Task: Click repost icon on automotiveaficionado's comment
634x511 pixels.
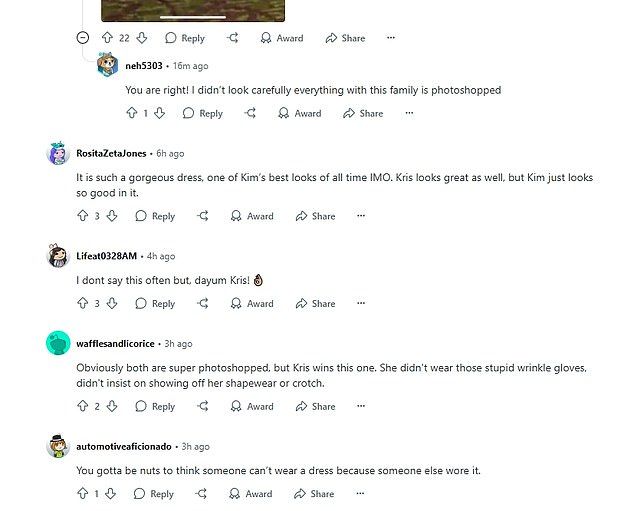Action: pos(201,494)
